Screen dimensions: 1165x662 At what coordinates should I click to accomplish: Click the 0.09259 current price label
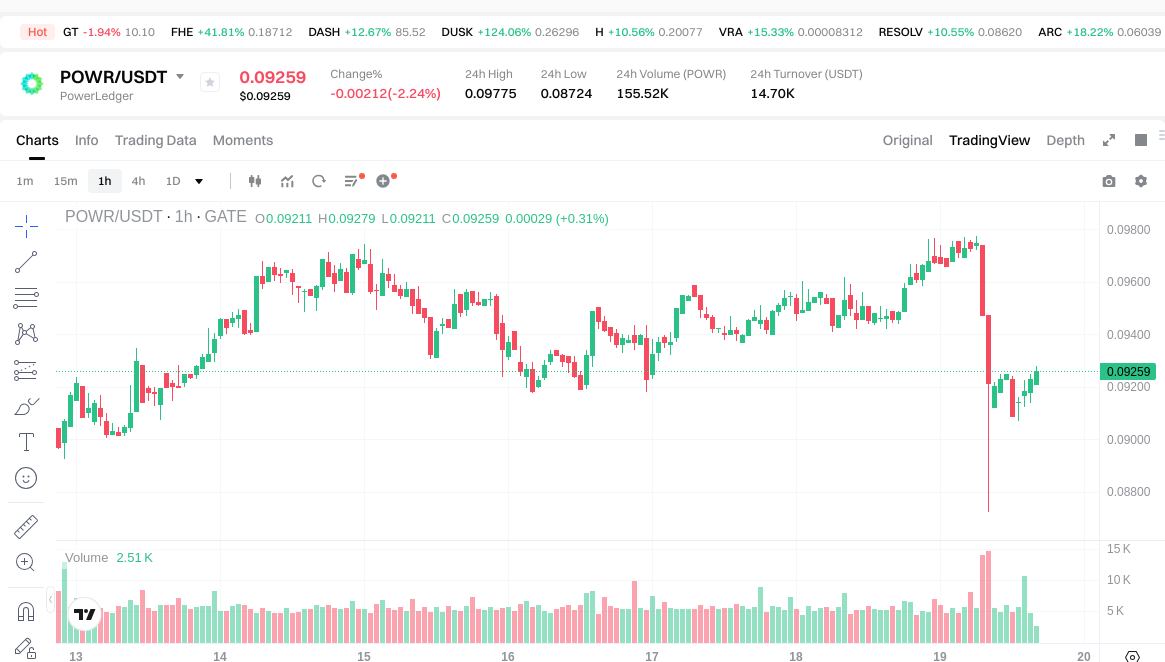1128,371
